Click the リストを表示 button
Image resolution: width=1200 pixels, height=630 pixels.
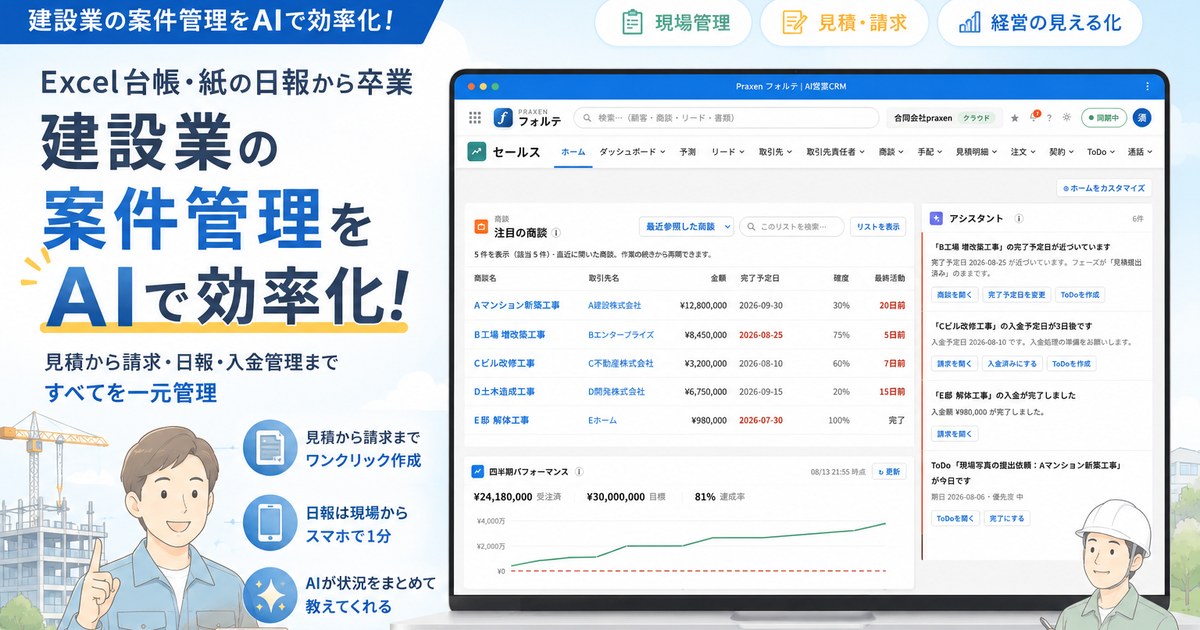point(878,227)
